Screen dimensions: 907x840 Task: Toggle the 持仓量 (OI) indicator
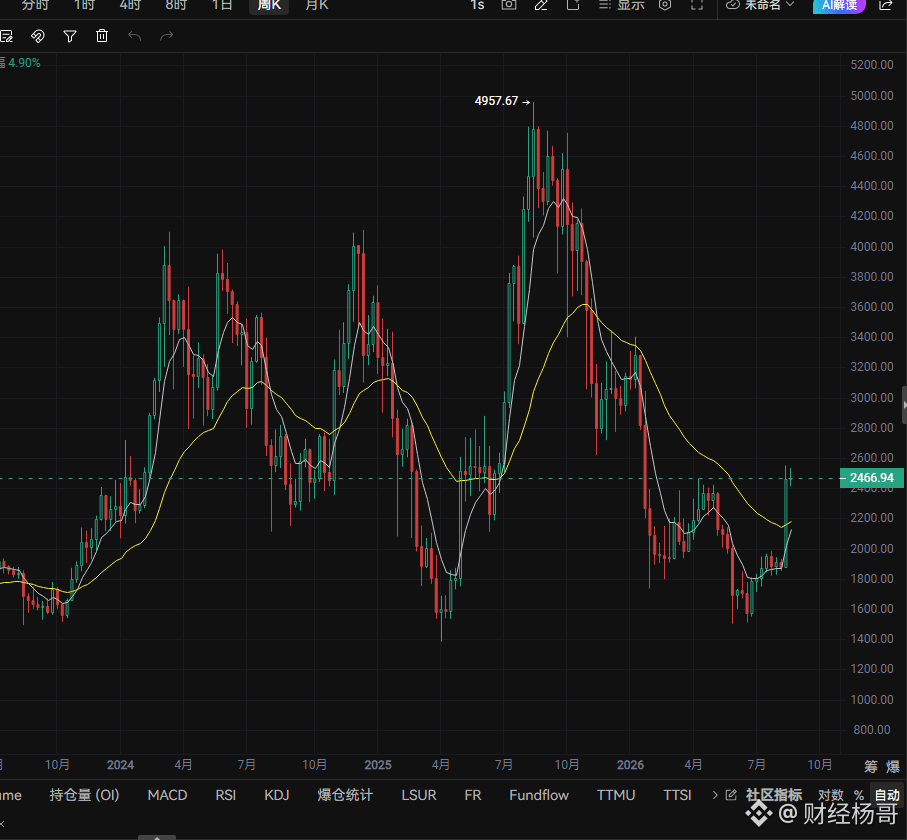[84, 795]
